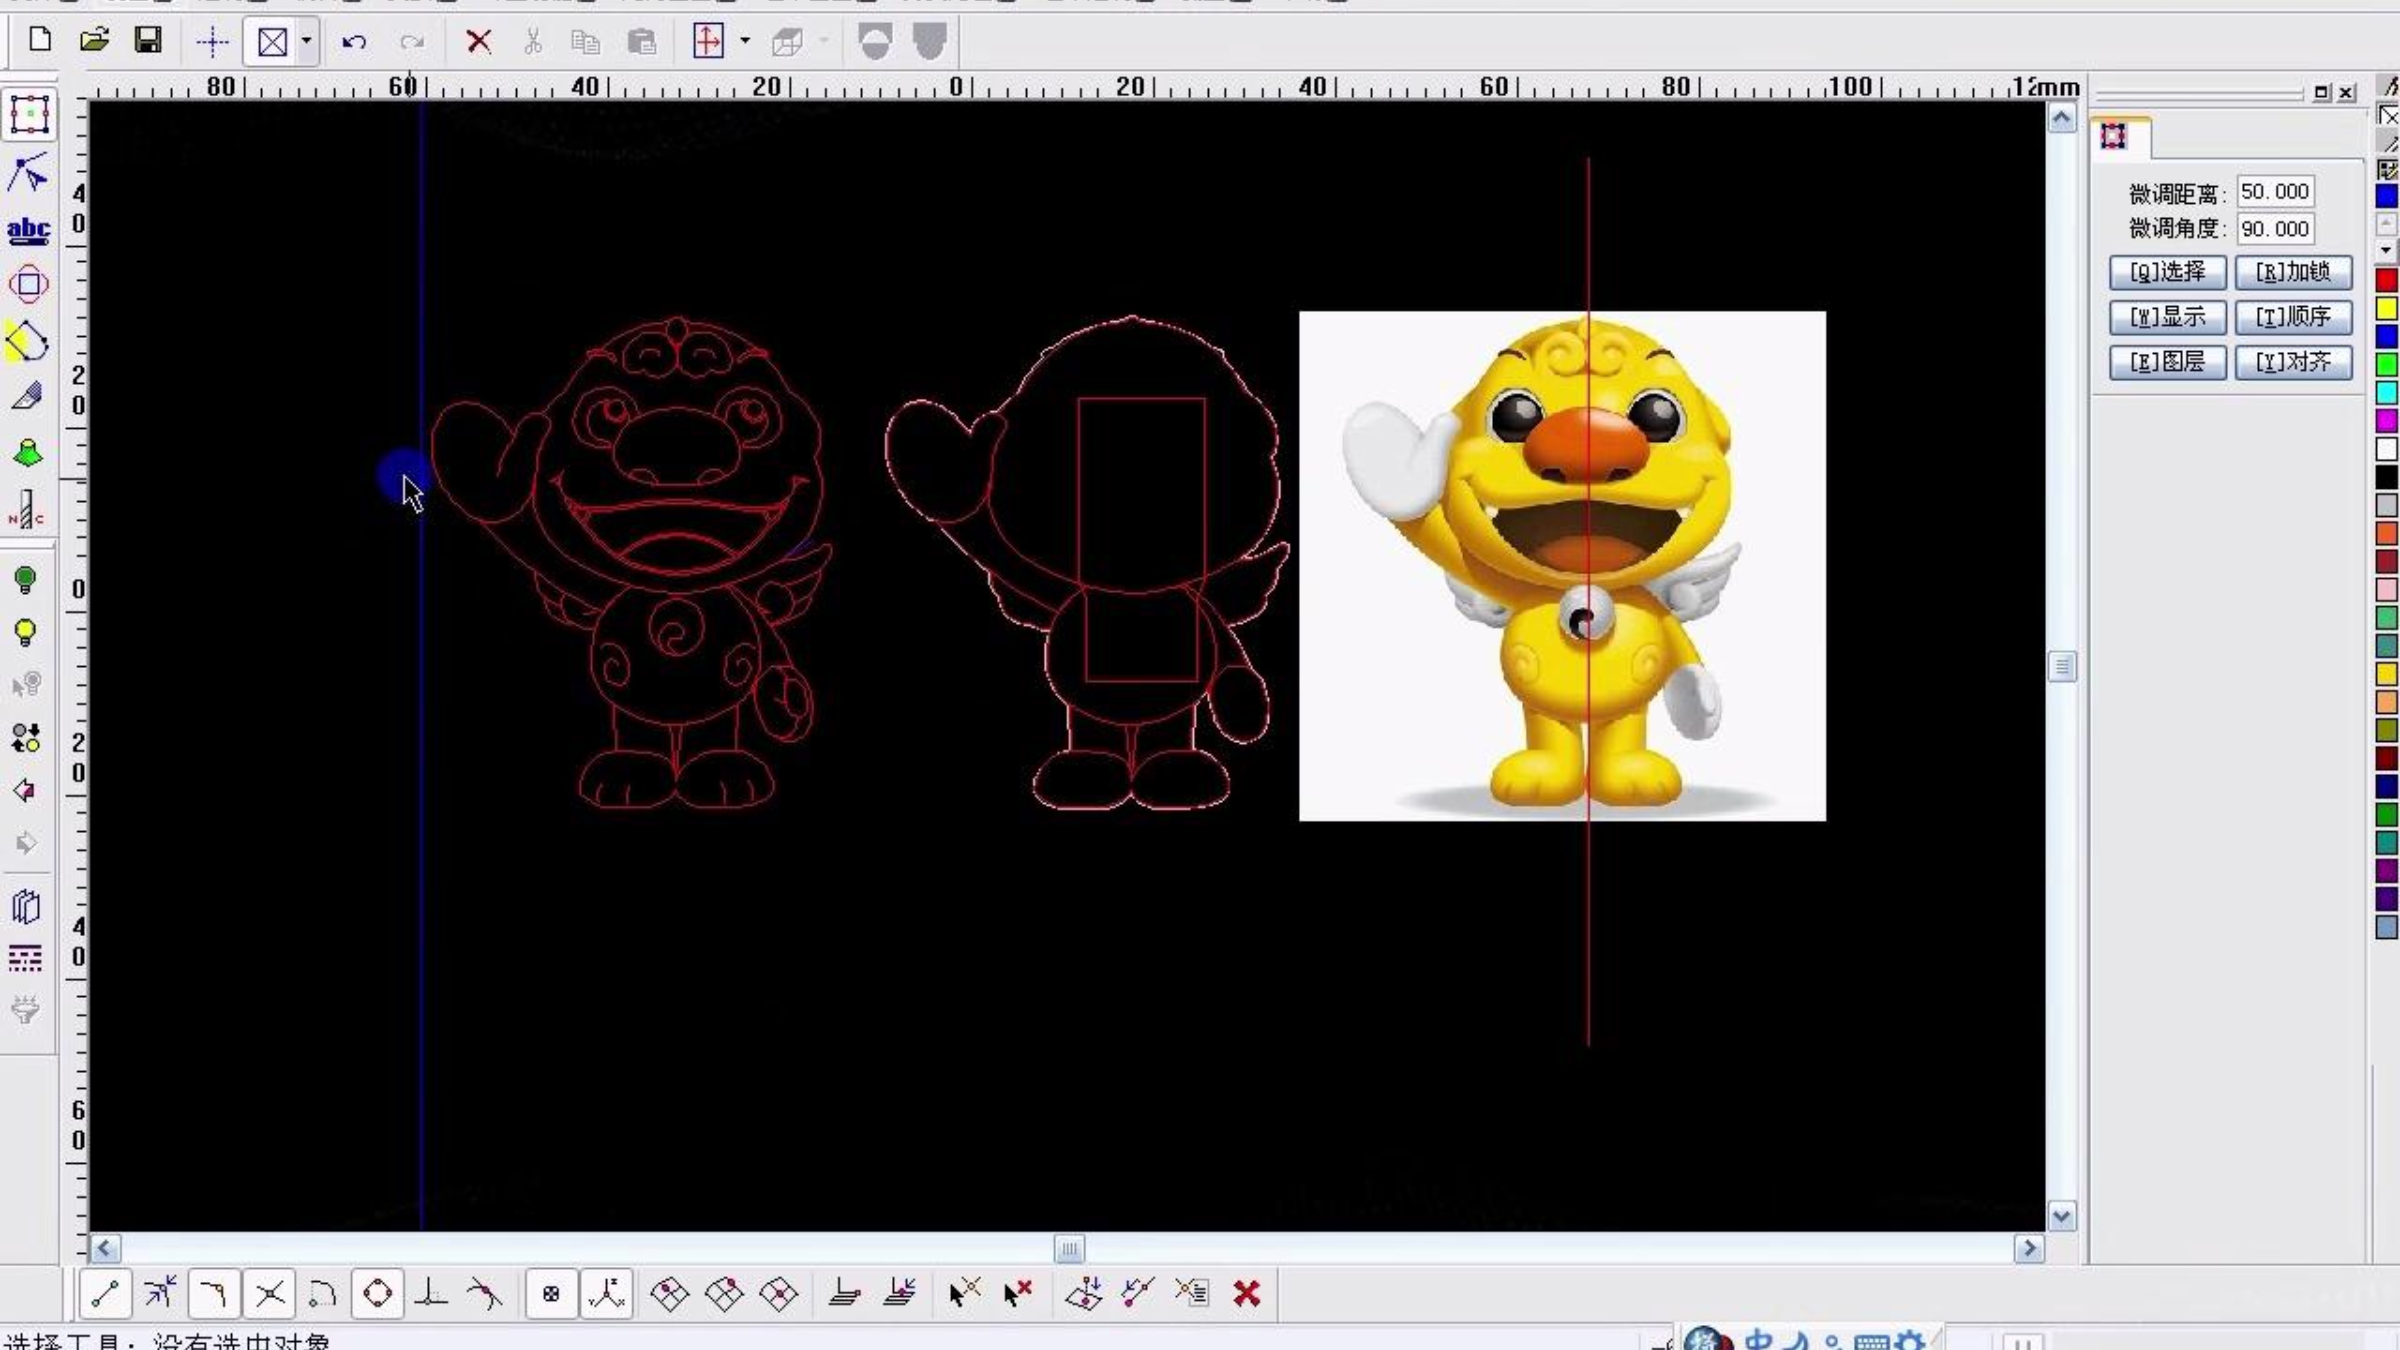
Task: Pick the cyan color swatch
Action: click(x=2387, y=392)
